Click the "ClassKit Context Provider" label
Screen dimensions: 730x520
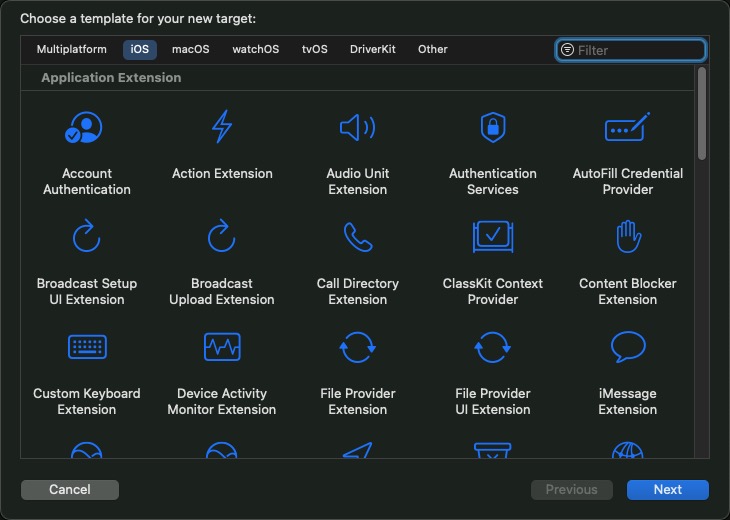pos(493,291)
